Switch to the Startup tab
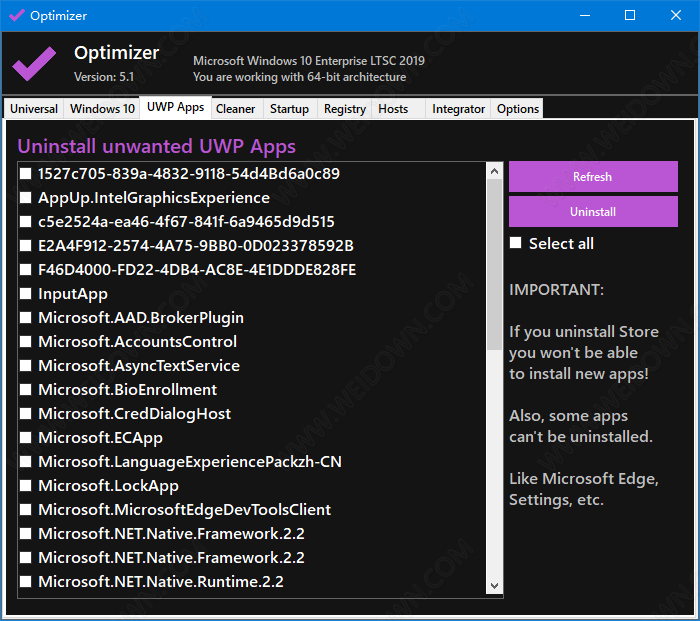 (x=289, y=109)
